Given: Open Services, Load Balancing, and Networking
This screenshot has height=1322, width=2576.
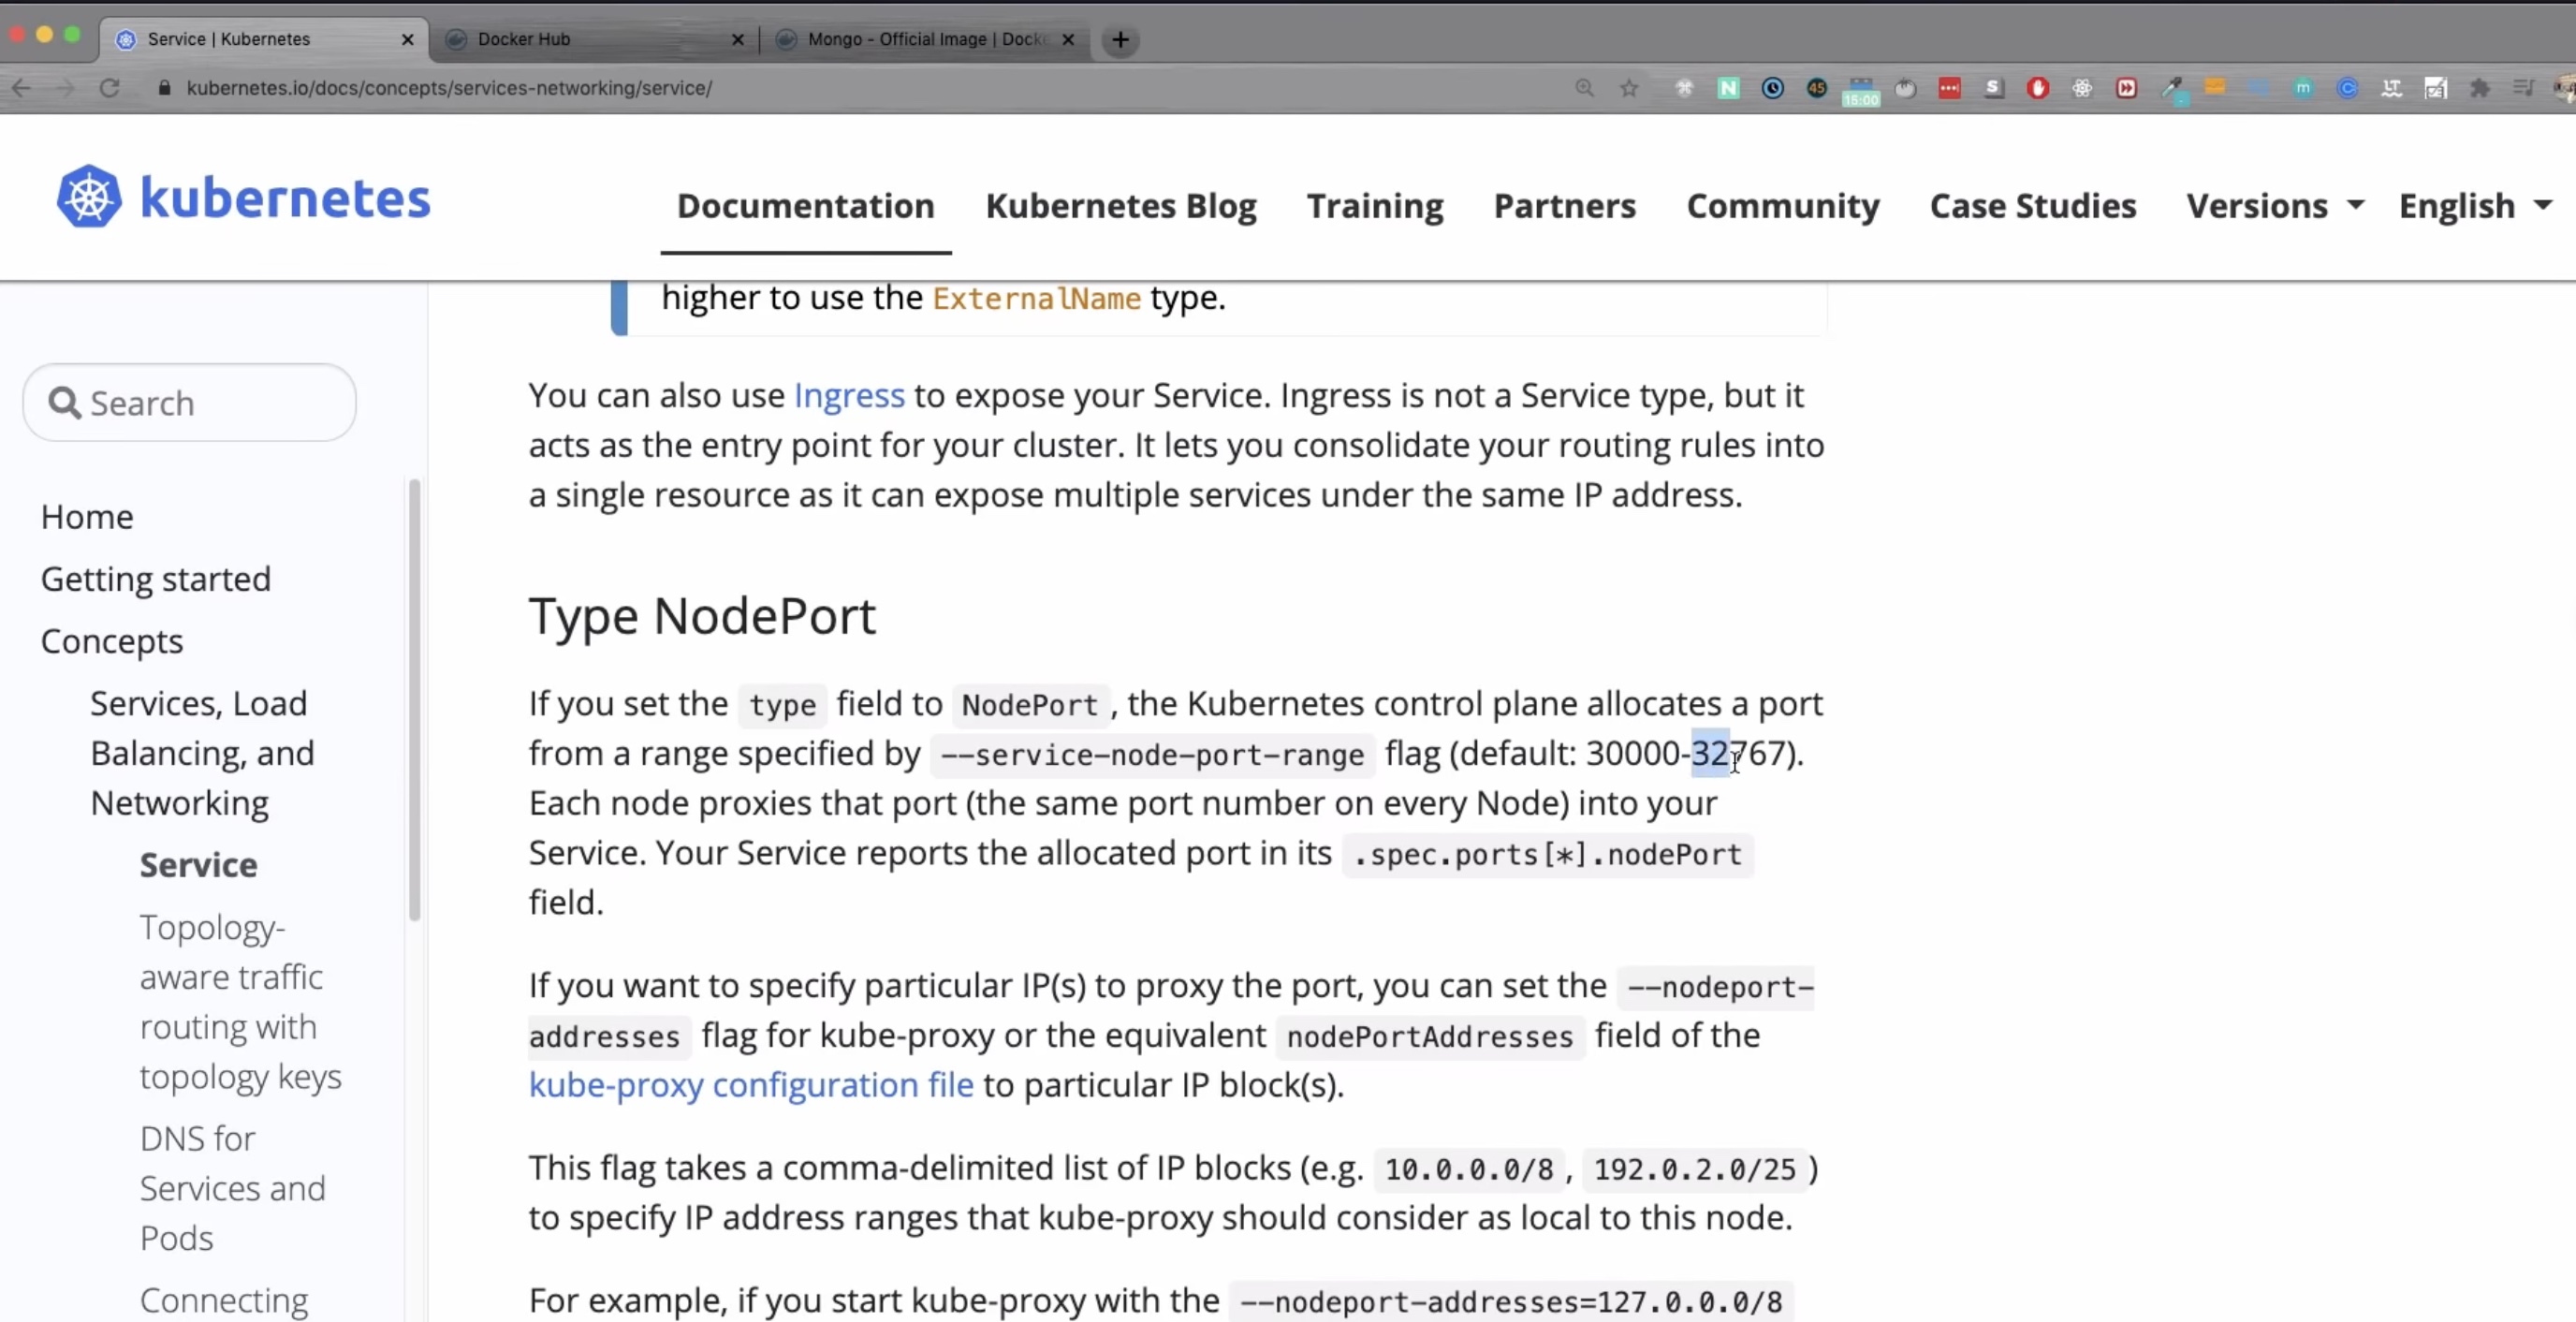Looking at the screenshot, I should (x=202, y=753).
